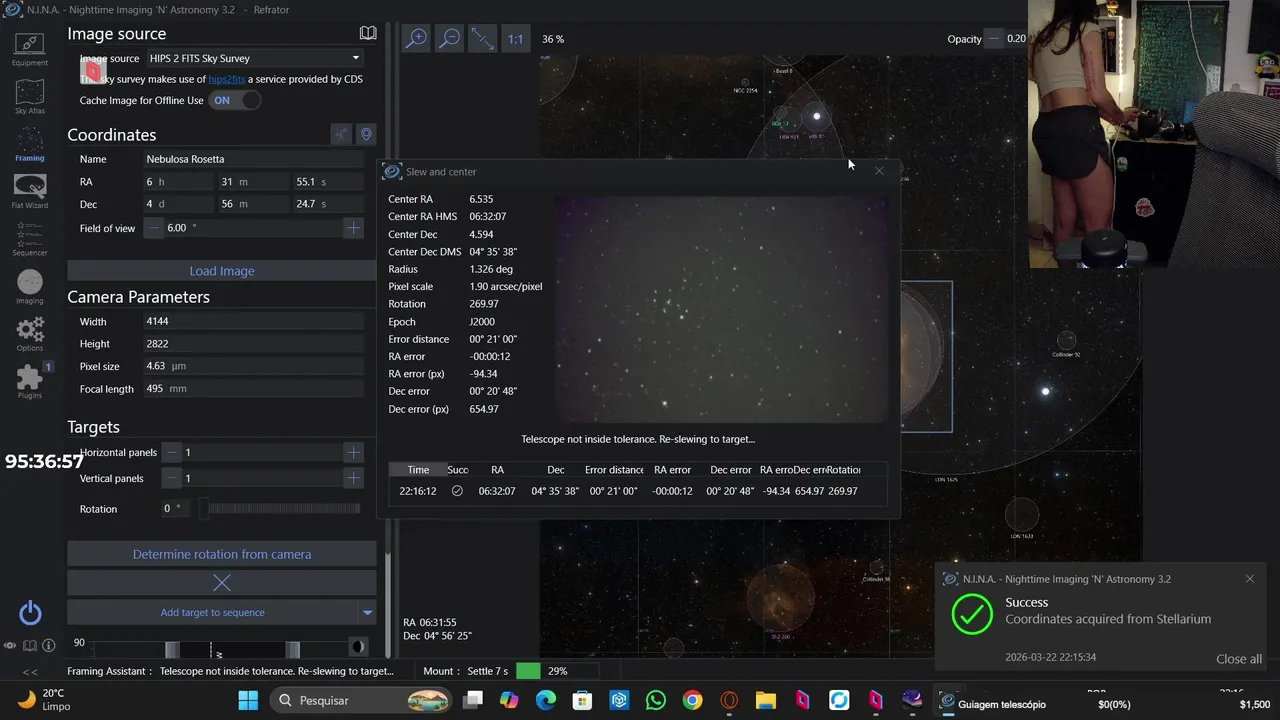
Task: Zoom in on the framing image
Action: click(x=416, y=38)
